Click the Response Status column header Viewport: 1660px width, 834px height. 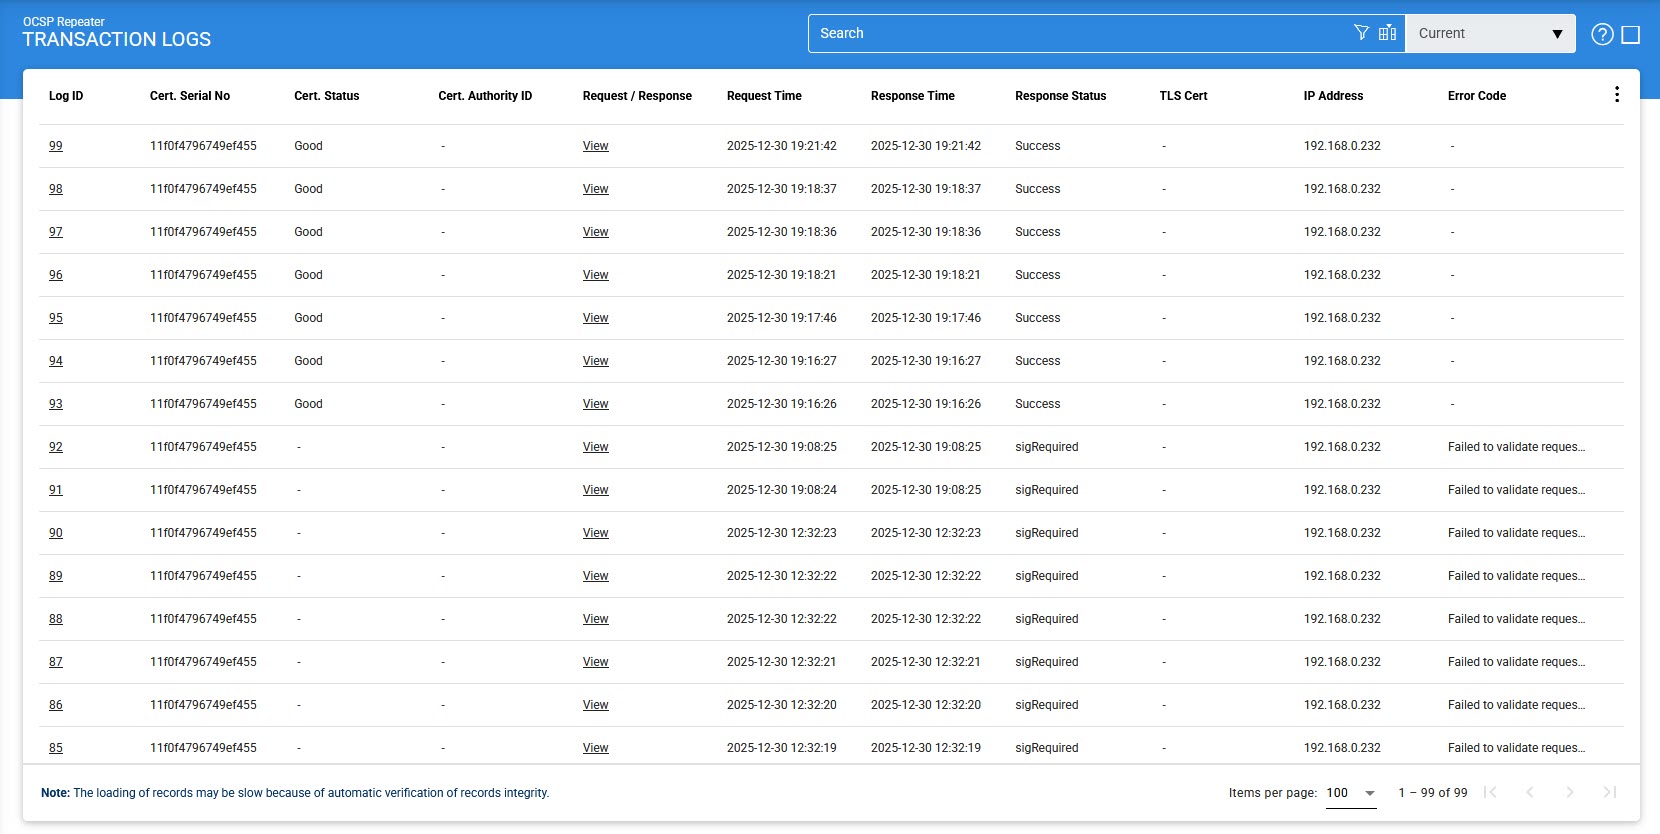point(1060,96)
